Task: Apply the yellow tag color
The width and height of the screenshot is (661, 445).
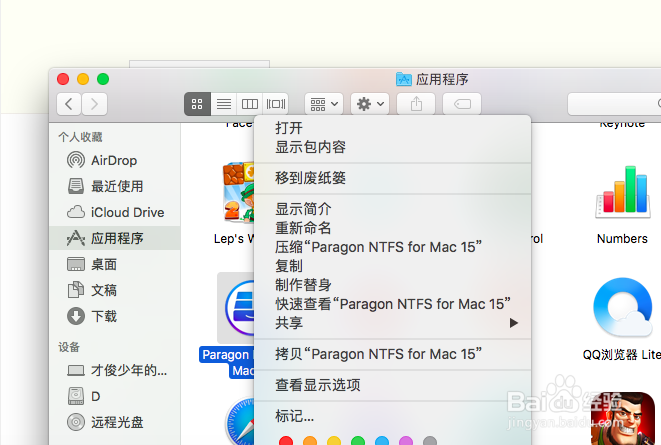Action: 334,441
